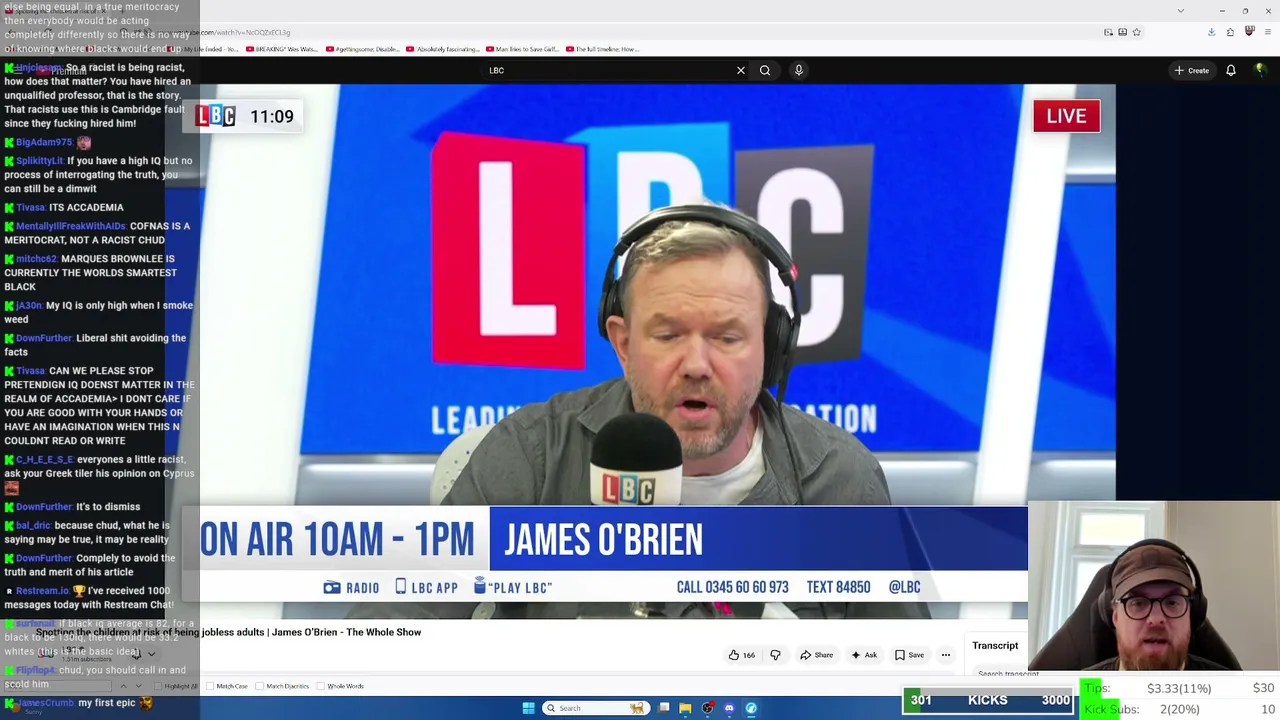The image size is (1280, 720).
Task: Open the browser tab list dropdown chevron
Action: coord(1181,10)
